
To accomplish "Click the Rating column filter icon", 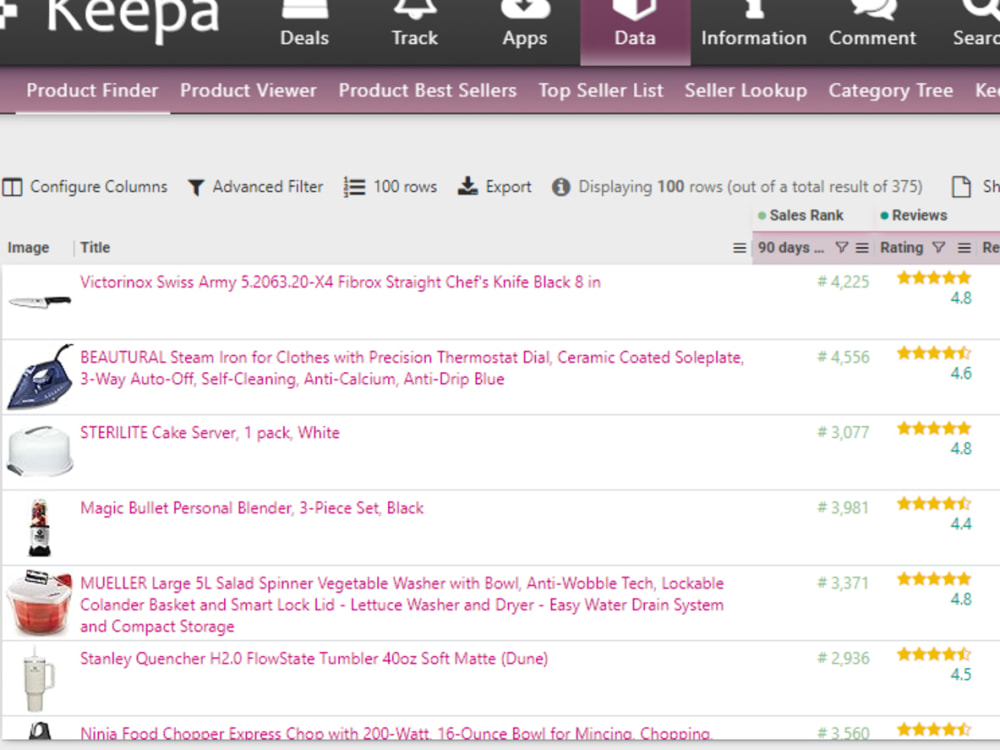I will pyautogui.click(x=938, y=247).
